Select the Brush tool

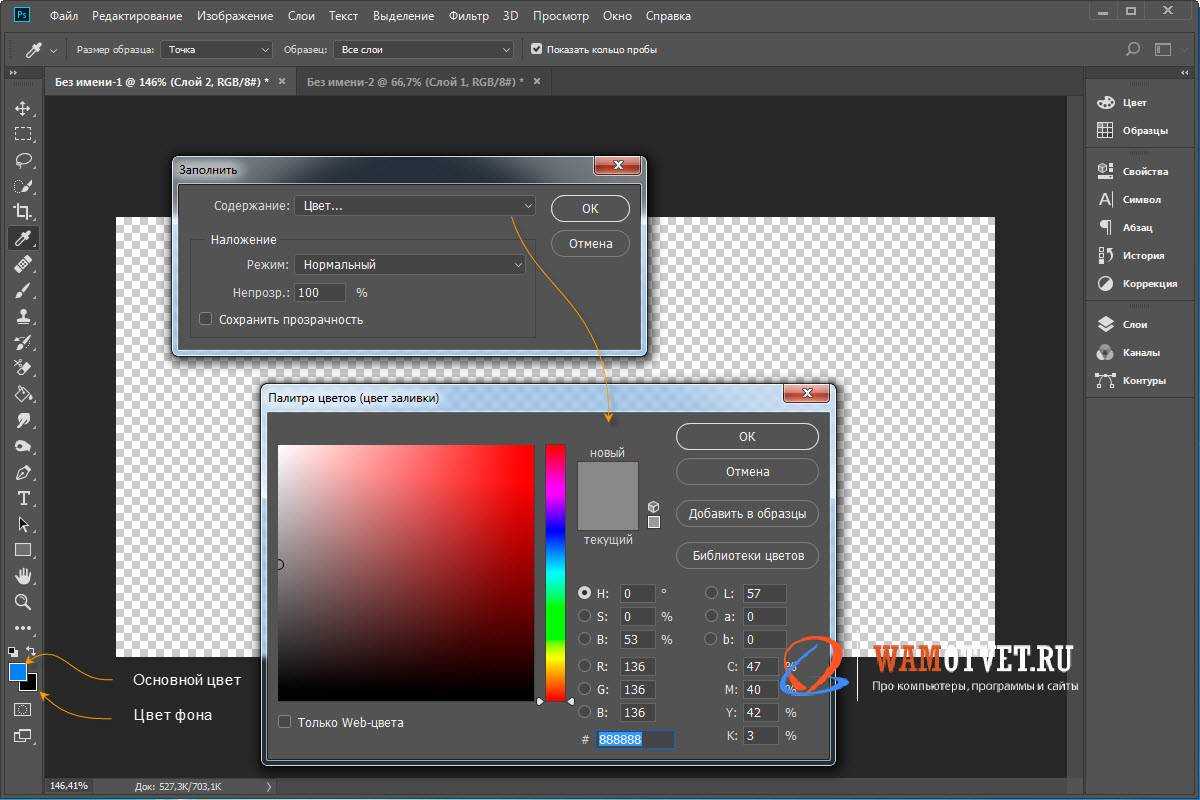point(22,290)
